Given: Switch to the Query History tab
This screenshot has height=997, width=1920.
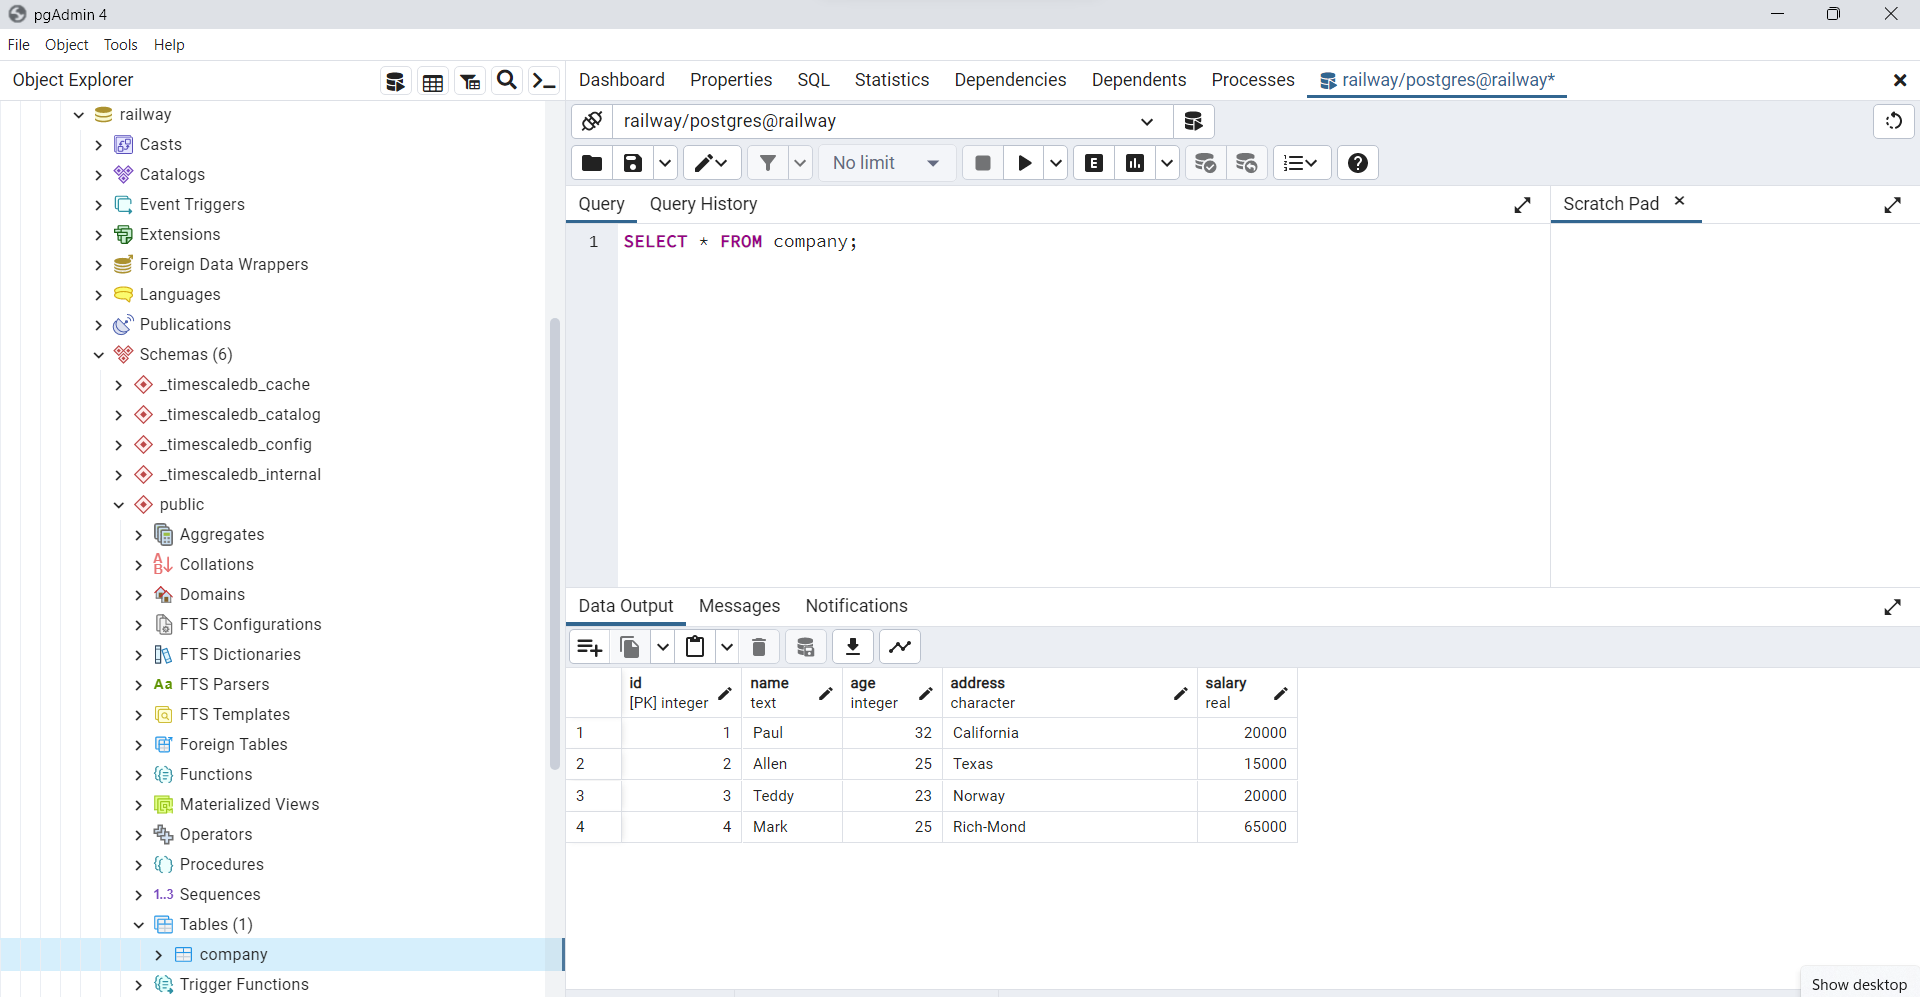Looking at the screenshot, I should click(x=703, y=204).
